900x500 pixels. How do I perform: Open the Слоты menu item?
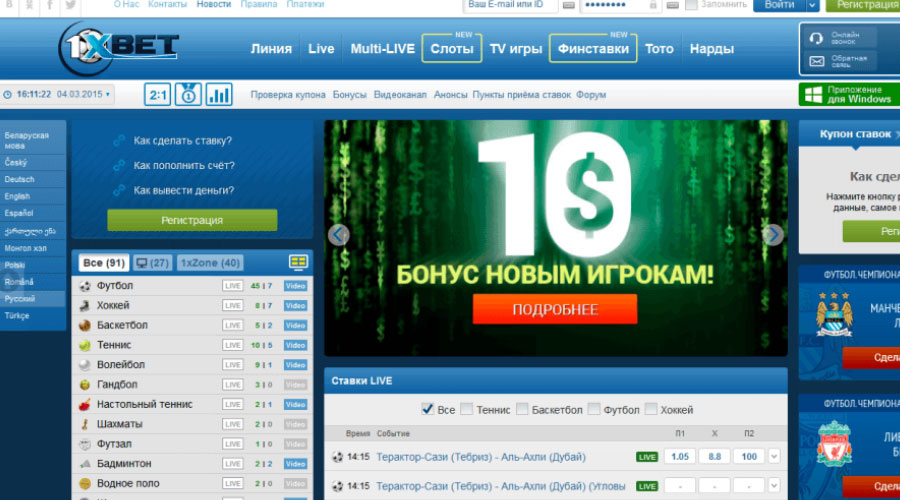tap(451, 48)
